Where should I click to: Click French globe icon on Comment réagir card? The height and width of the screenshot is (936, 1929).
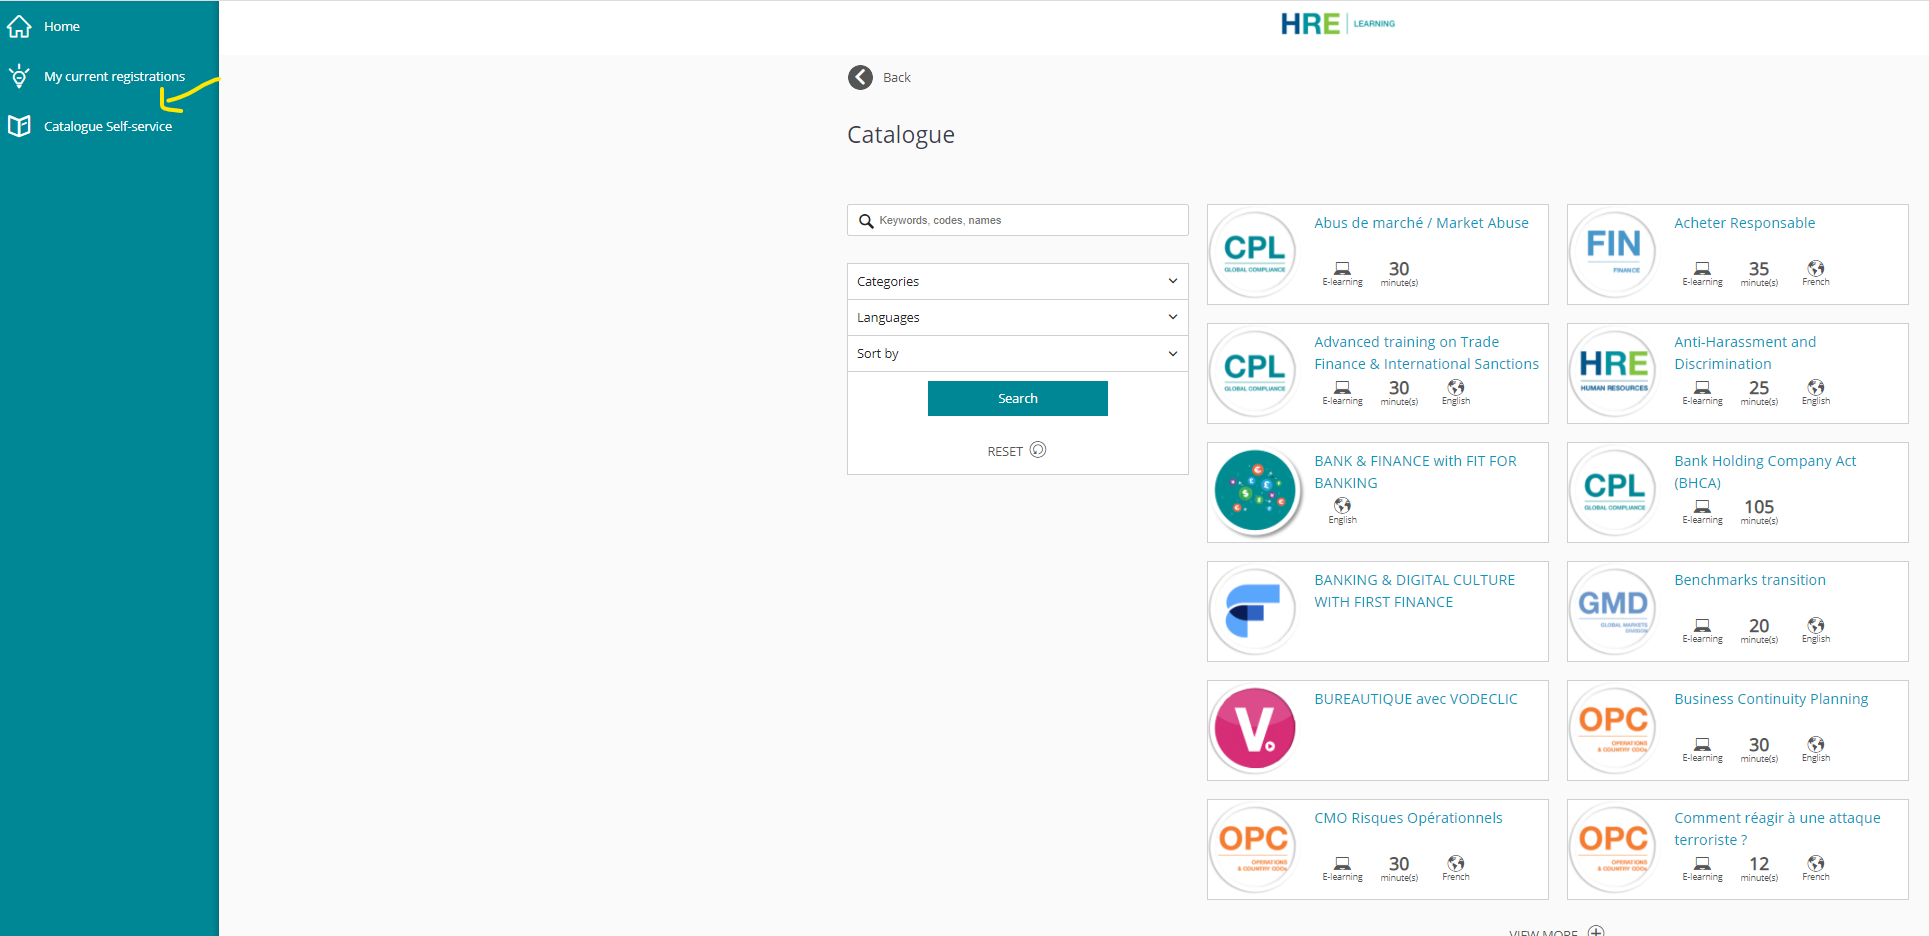1816,863
